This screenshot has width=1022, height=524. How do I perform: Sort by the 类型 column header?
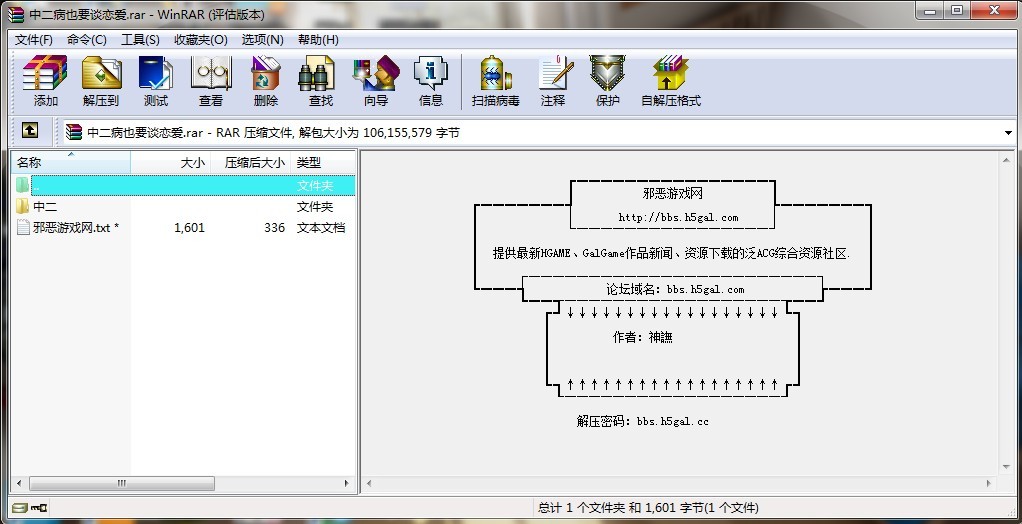323,162
